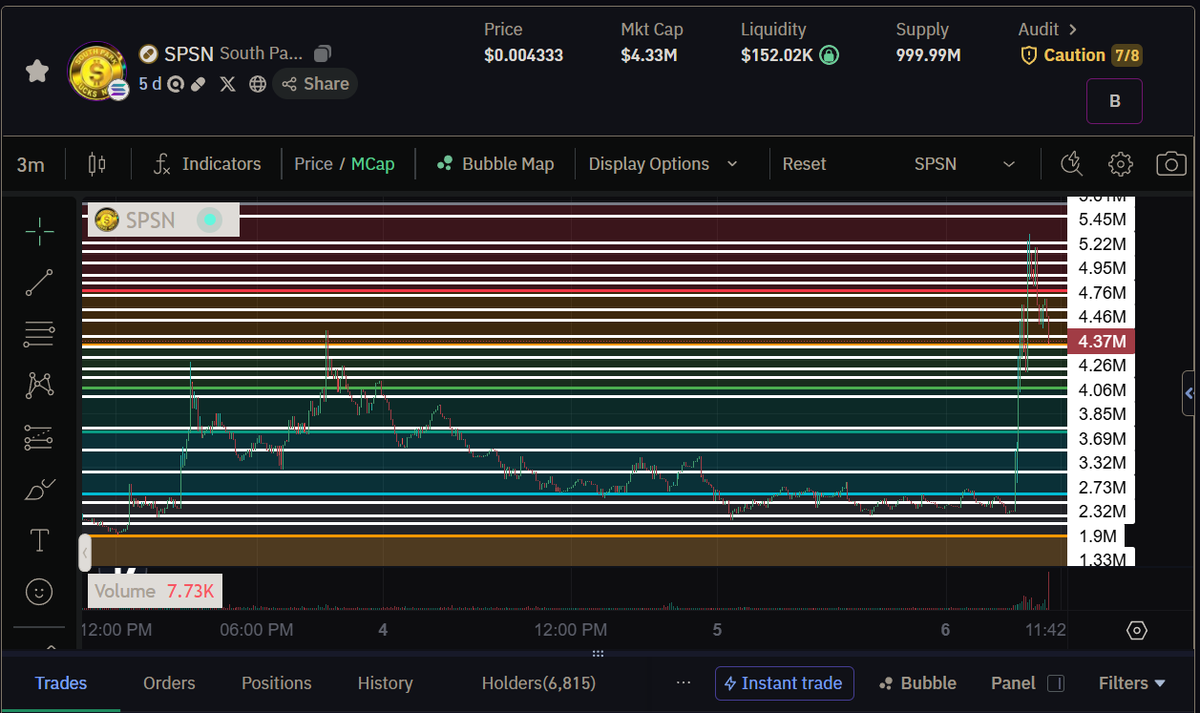Open the emoji icons tool
This screenshot has width=1200, height=713.
(39, 592)
